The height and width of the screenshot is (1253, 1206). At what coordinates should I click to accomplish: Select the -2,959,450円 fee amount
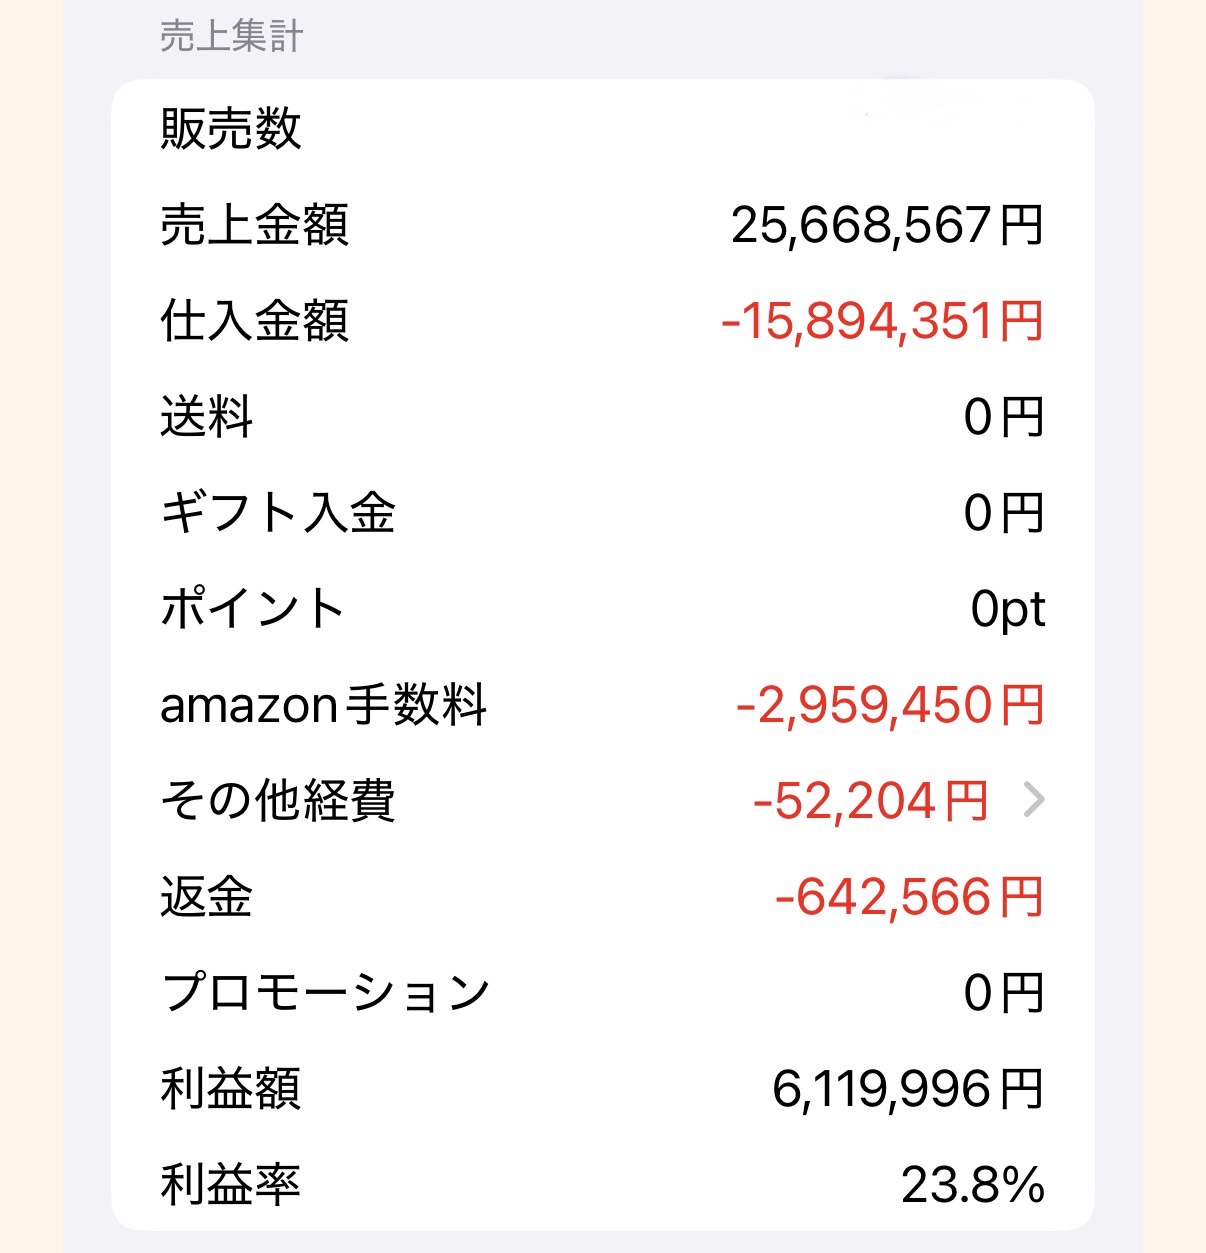pos(890,705)
